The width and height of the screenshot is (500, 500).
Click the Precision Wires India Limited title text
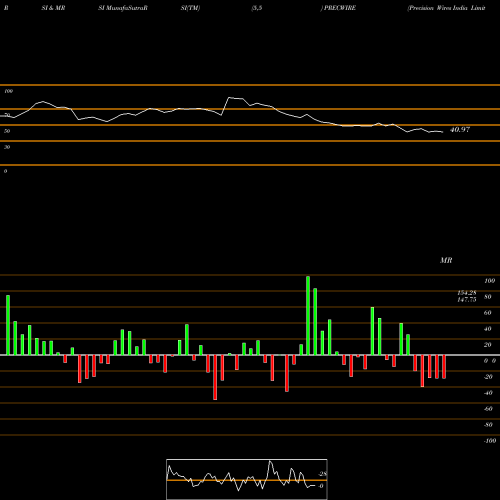pos(446,8)
